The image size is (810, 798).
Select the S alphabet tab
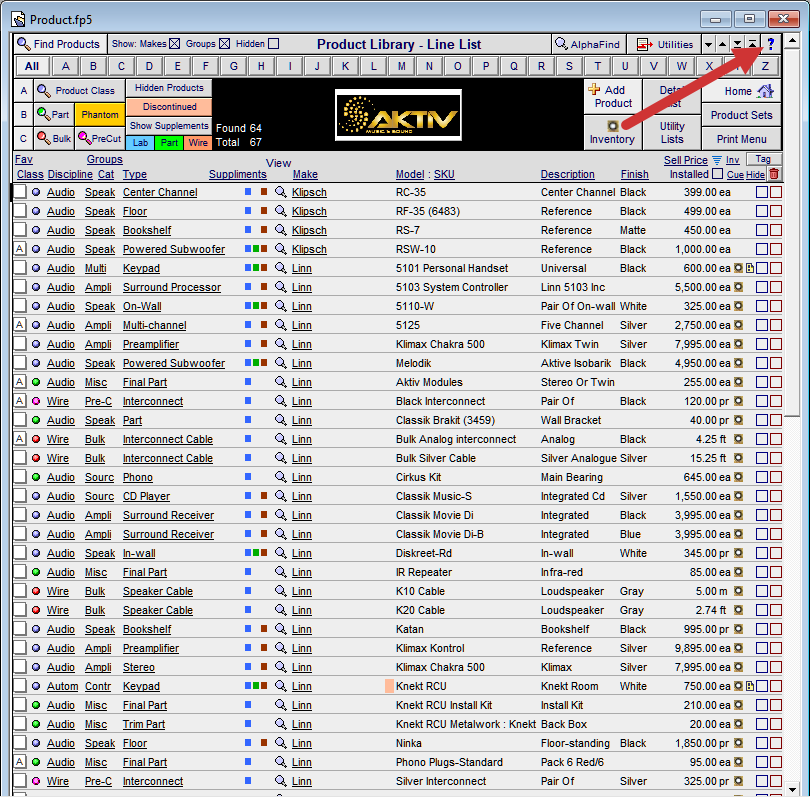[569, 66]
